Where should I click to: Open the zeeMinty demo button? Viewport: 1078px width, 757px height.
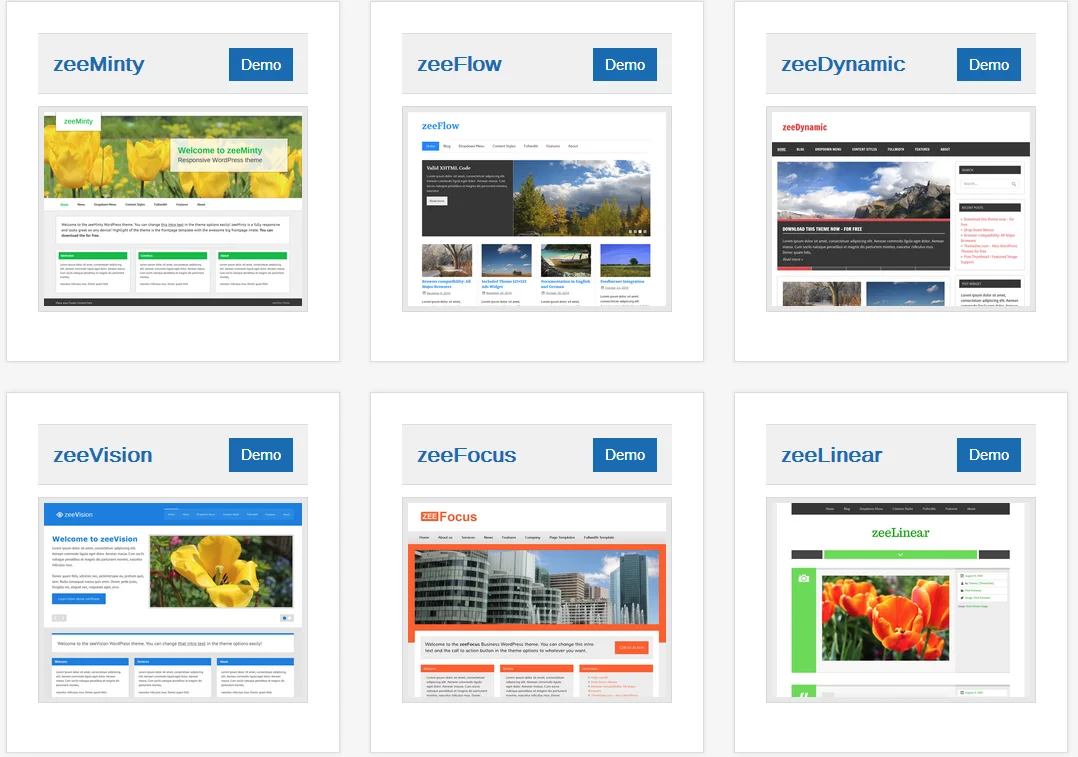coord(261,65)
